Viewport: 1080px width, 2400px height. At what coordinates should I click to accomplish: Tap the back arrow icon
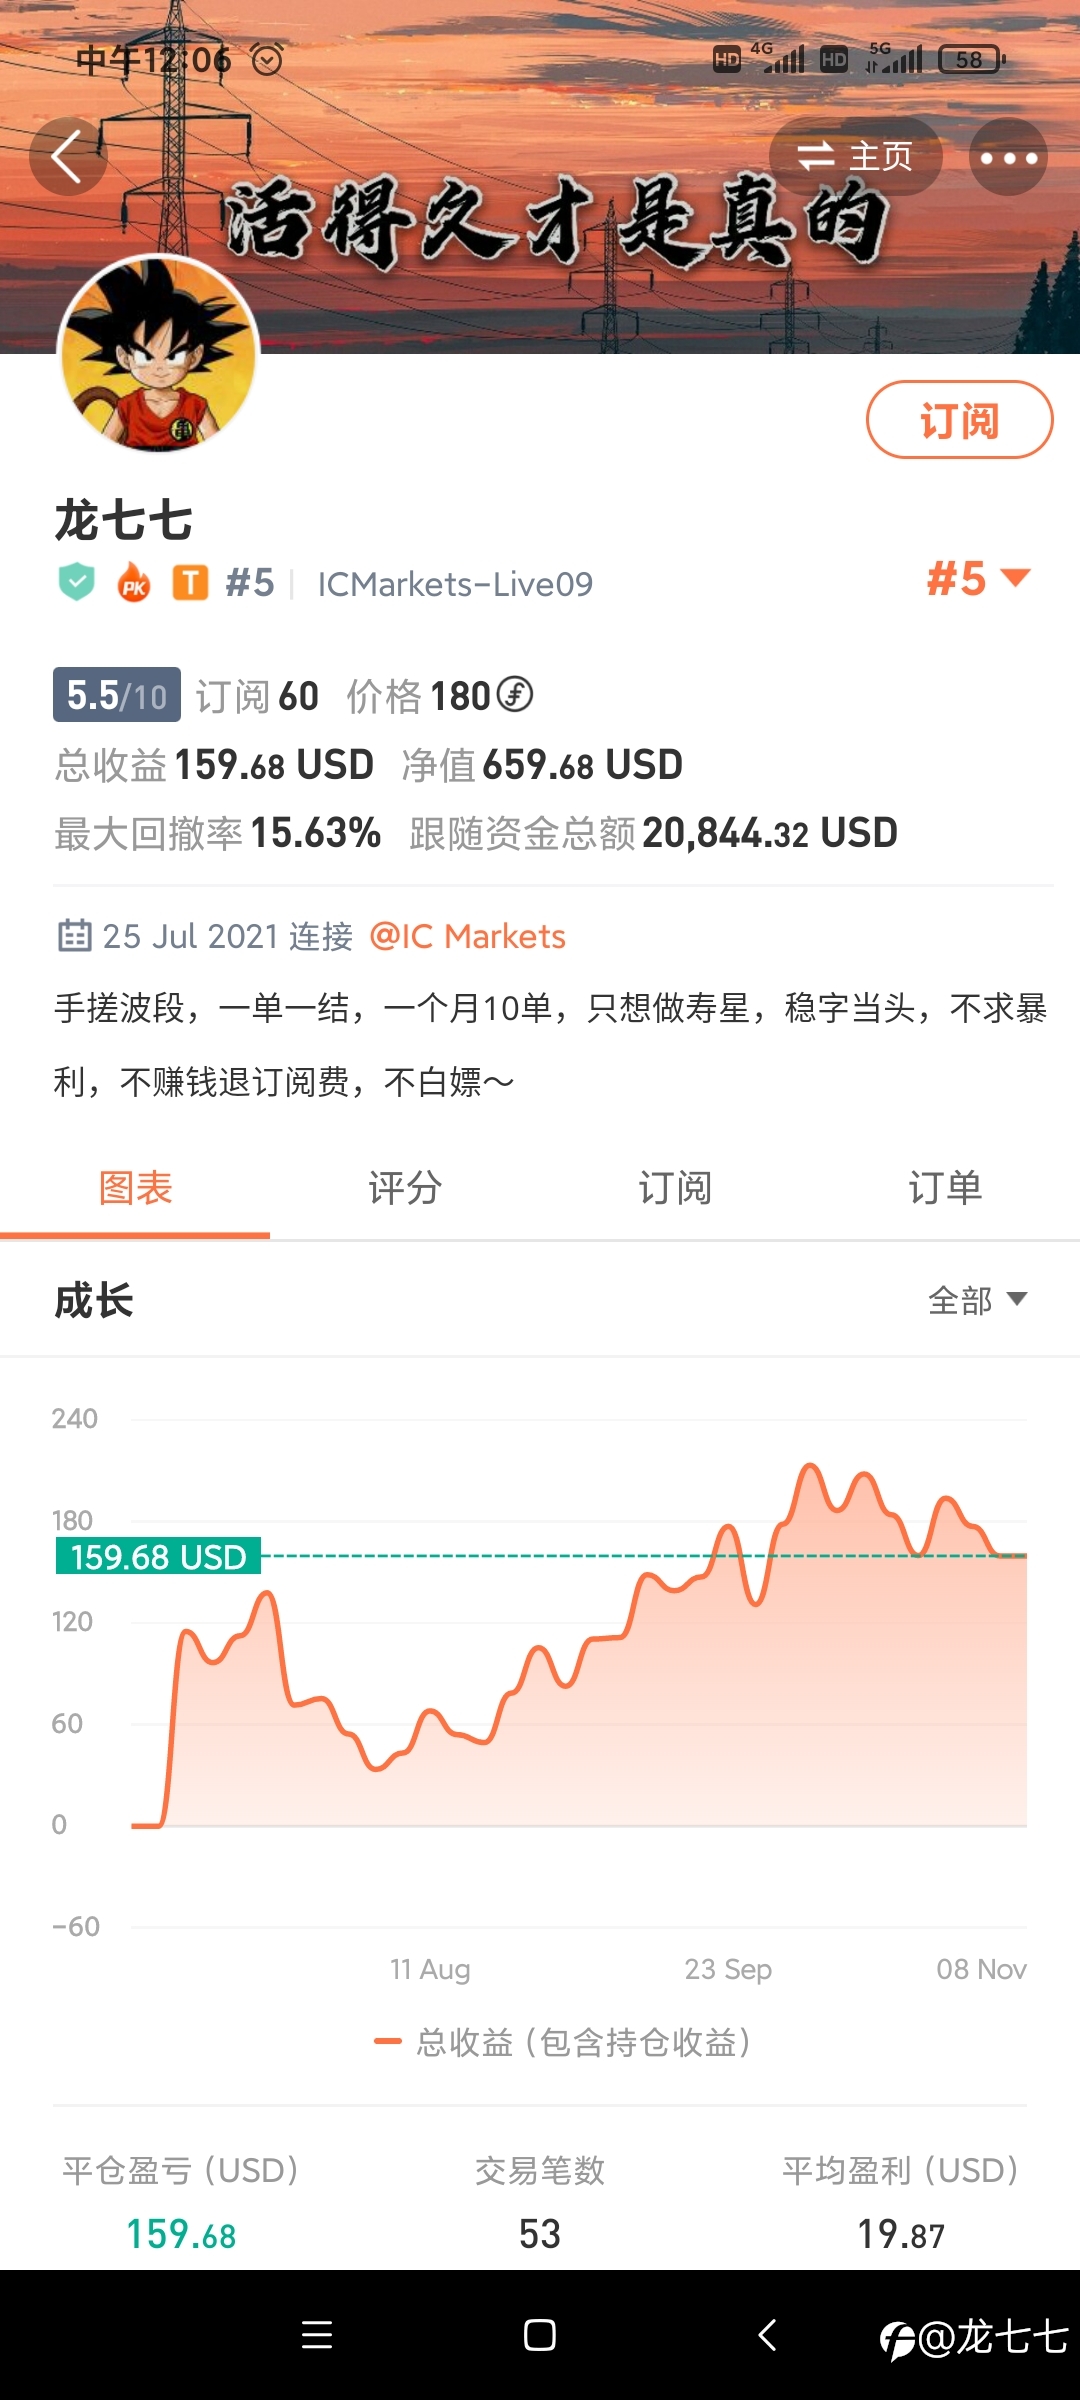click(68, 157)
